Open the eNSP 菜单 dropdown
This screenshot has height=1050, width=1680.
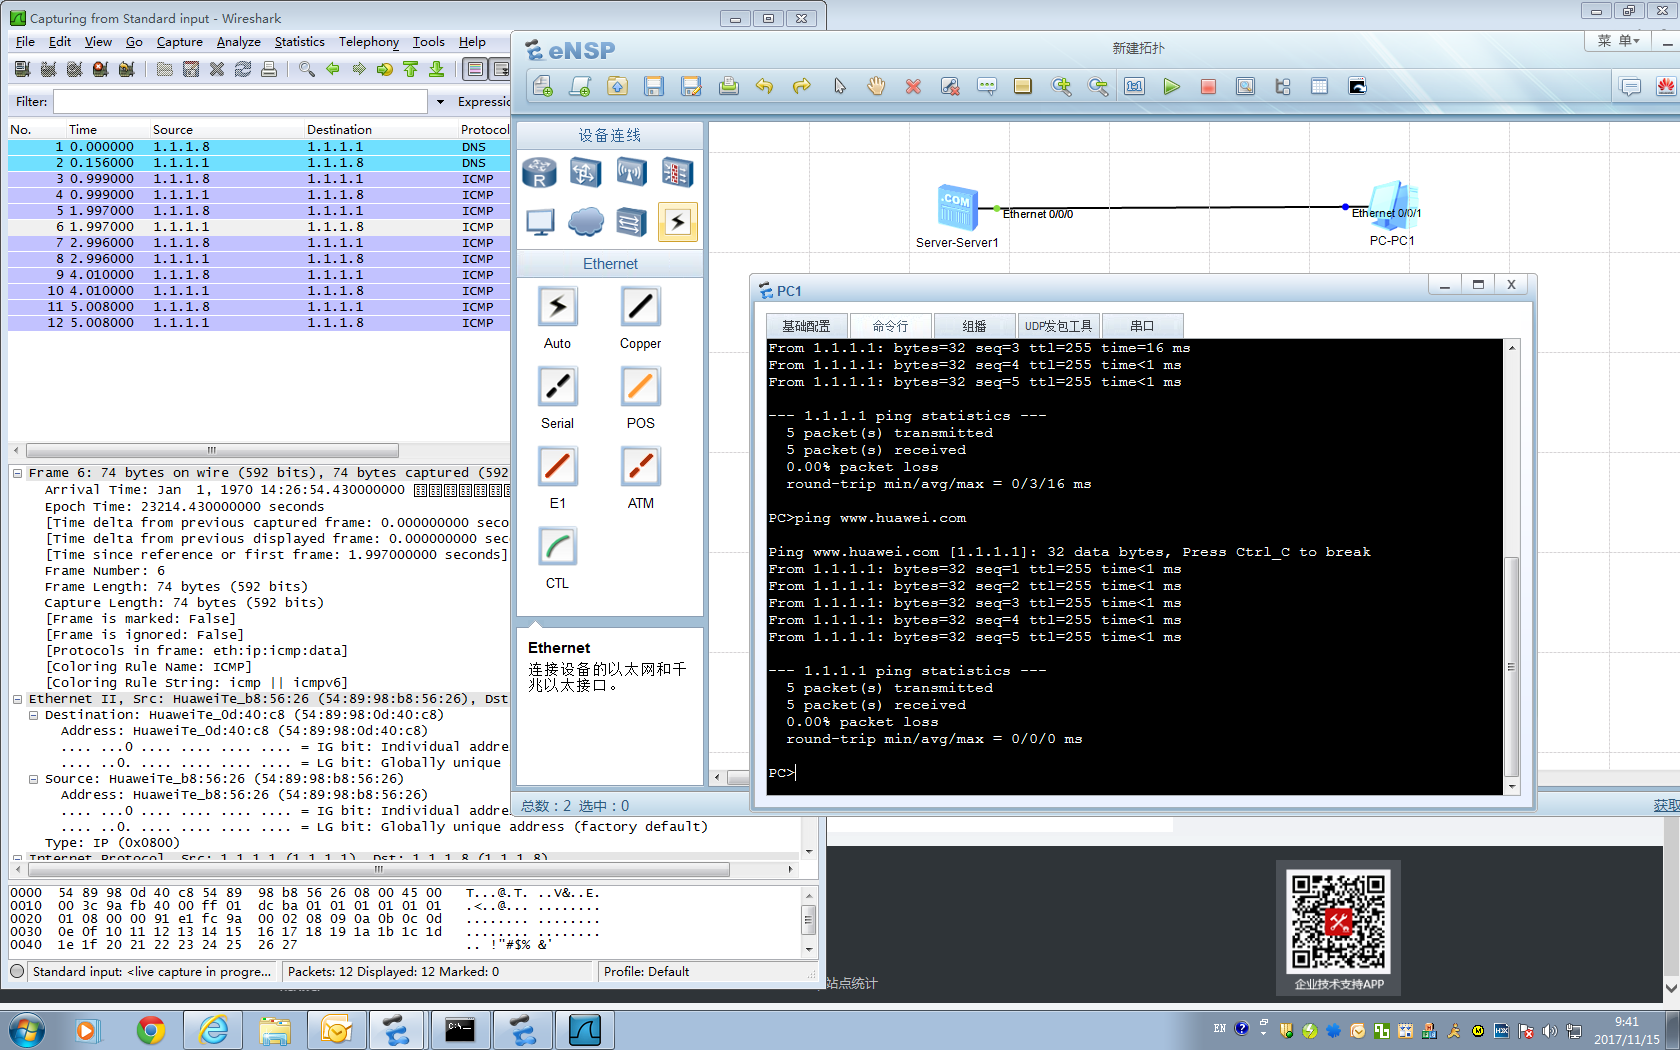[x=1619, y=41]
